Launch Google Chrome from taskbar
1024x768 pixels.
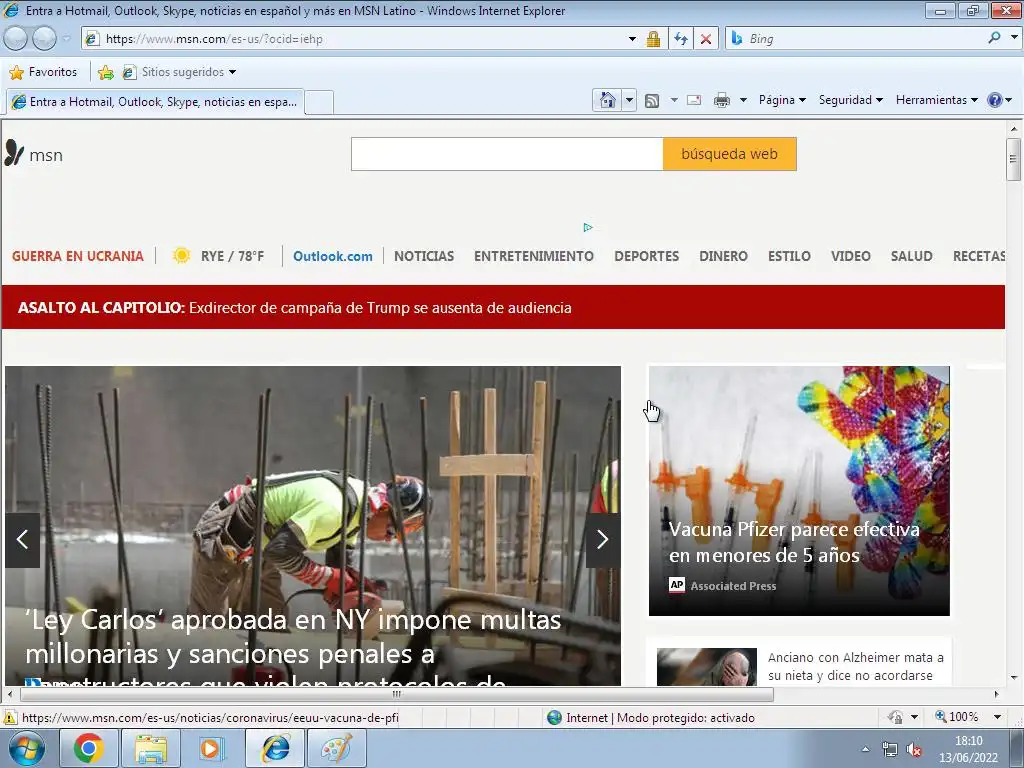89,748
